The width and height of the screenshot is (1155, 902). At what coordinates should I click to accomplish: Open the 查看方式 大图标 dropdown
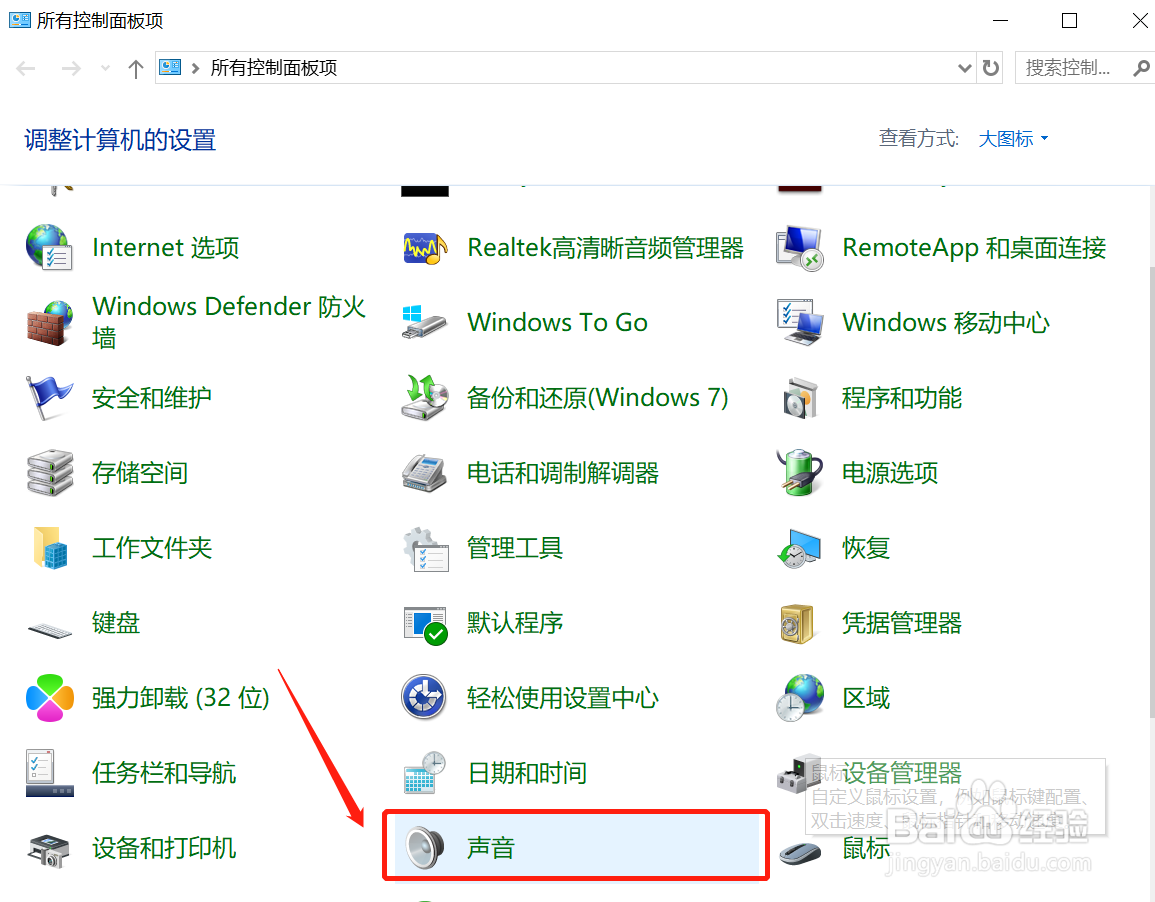click(x=1013, y=138)
